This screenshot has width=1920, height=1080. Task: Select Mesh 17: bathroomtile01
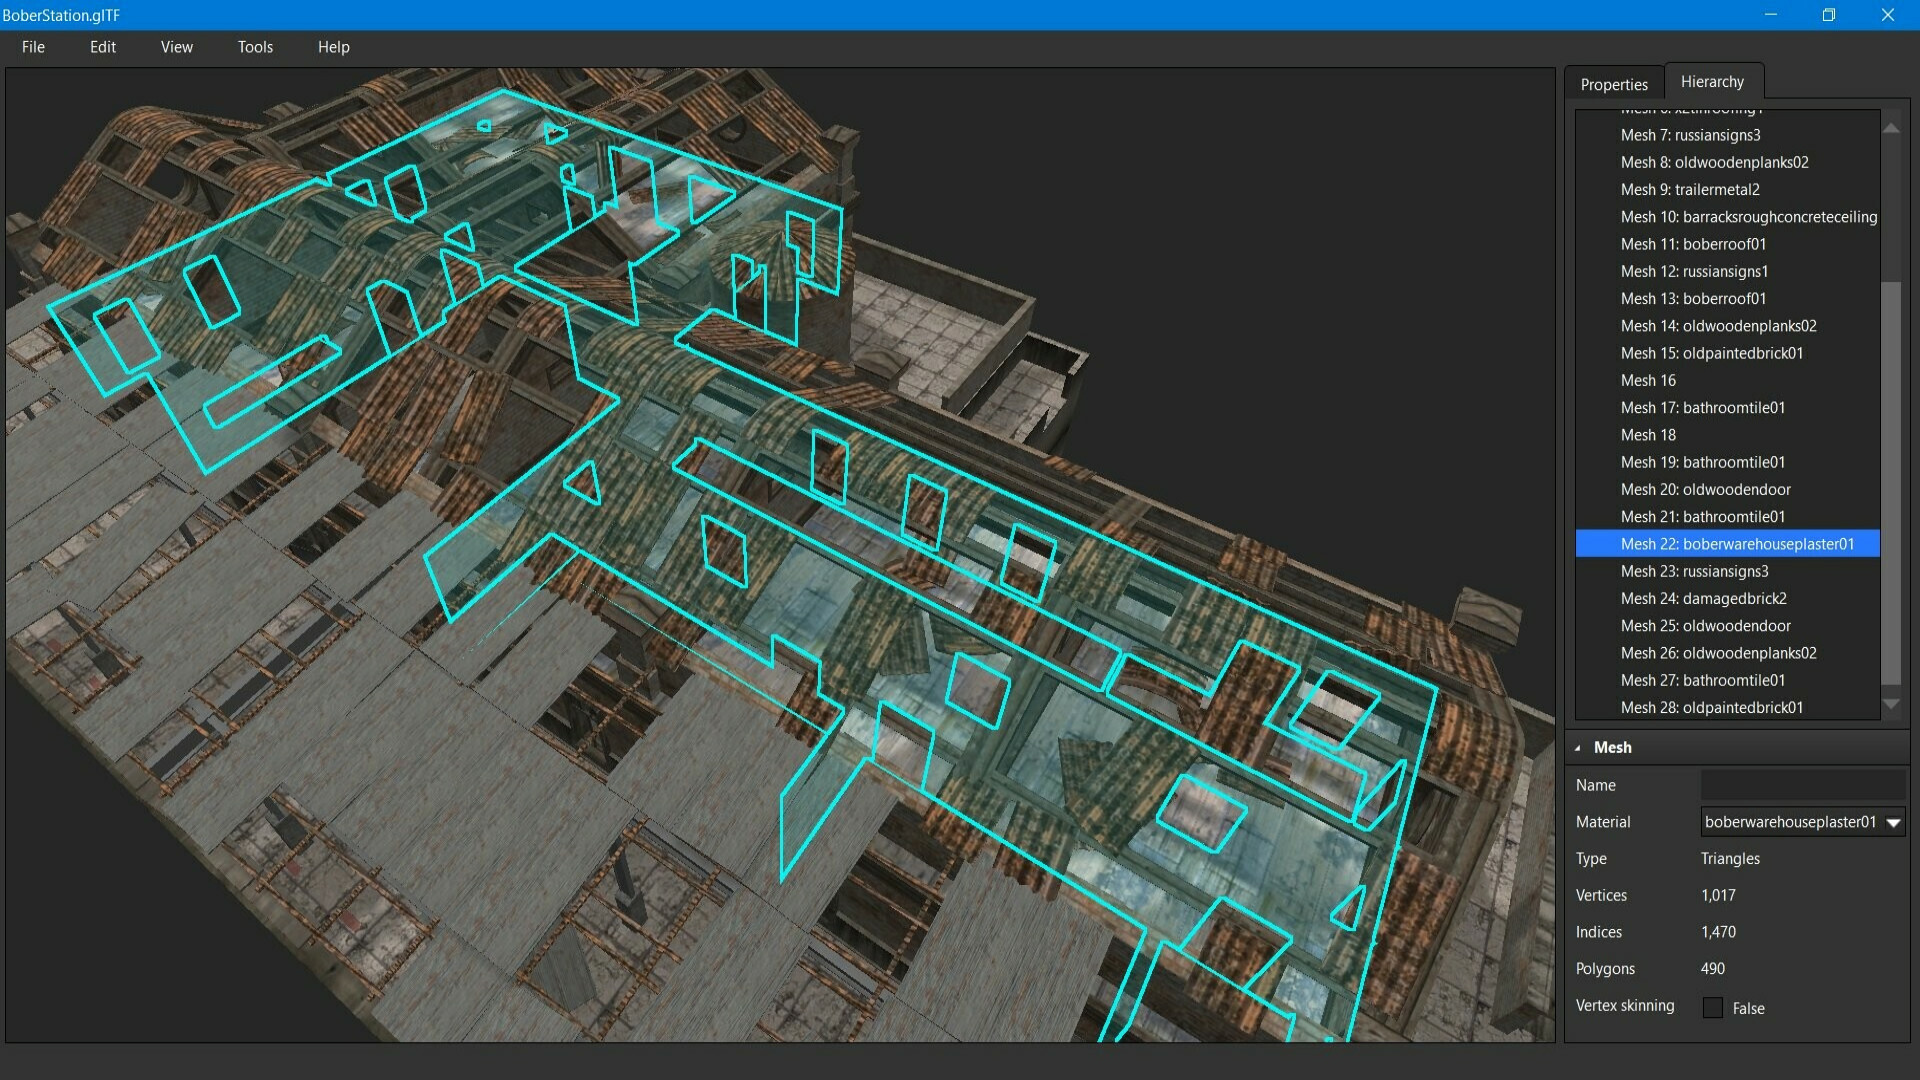(x=1703, y=407)
